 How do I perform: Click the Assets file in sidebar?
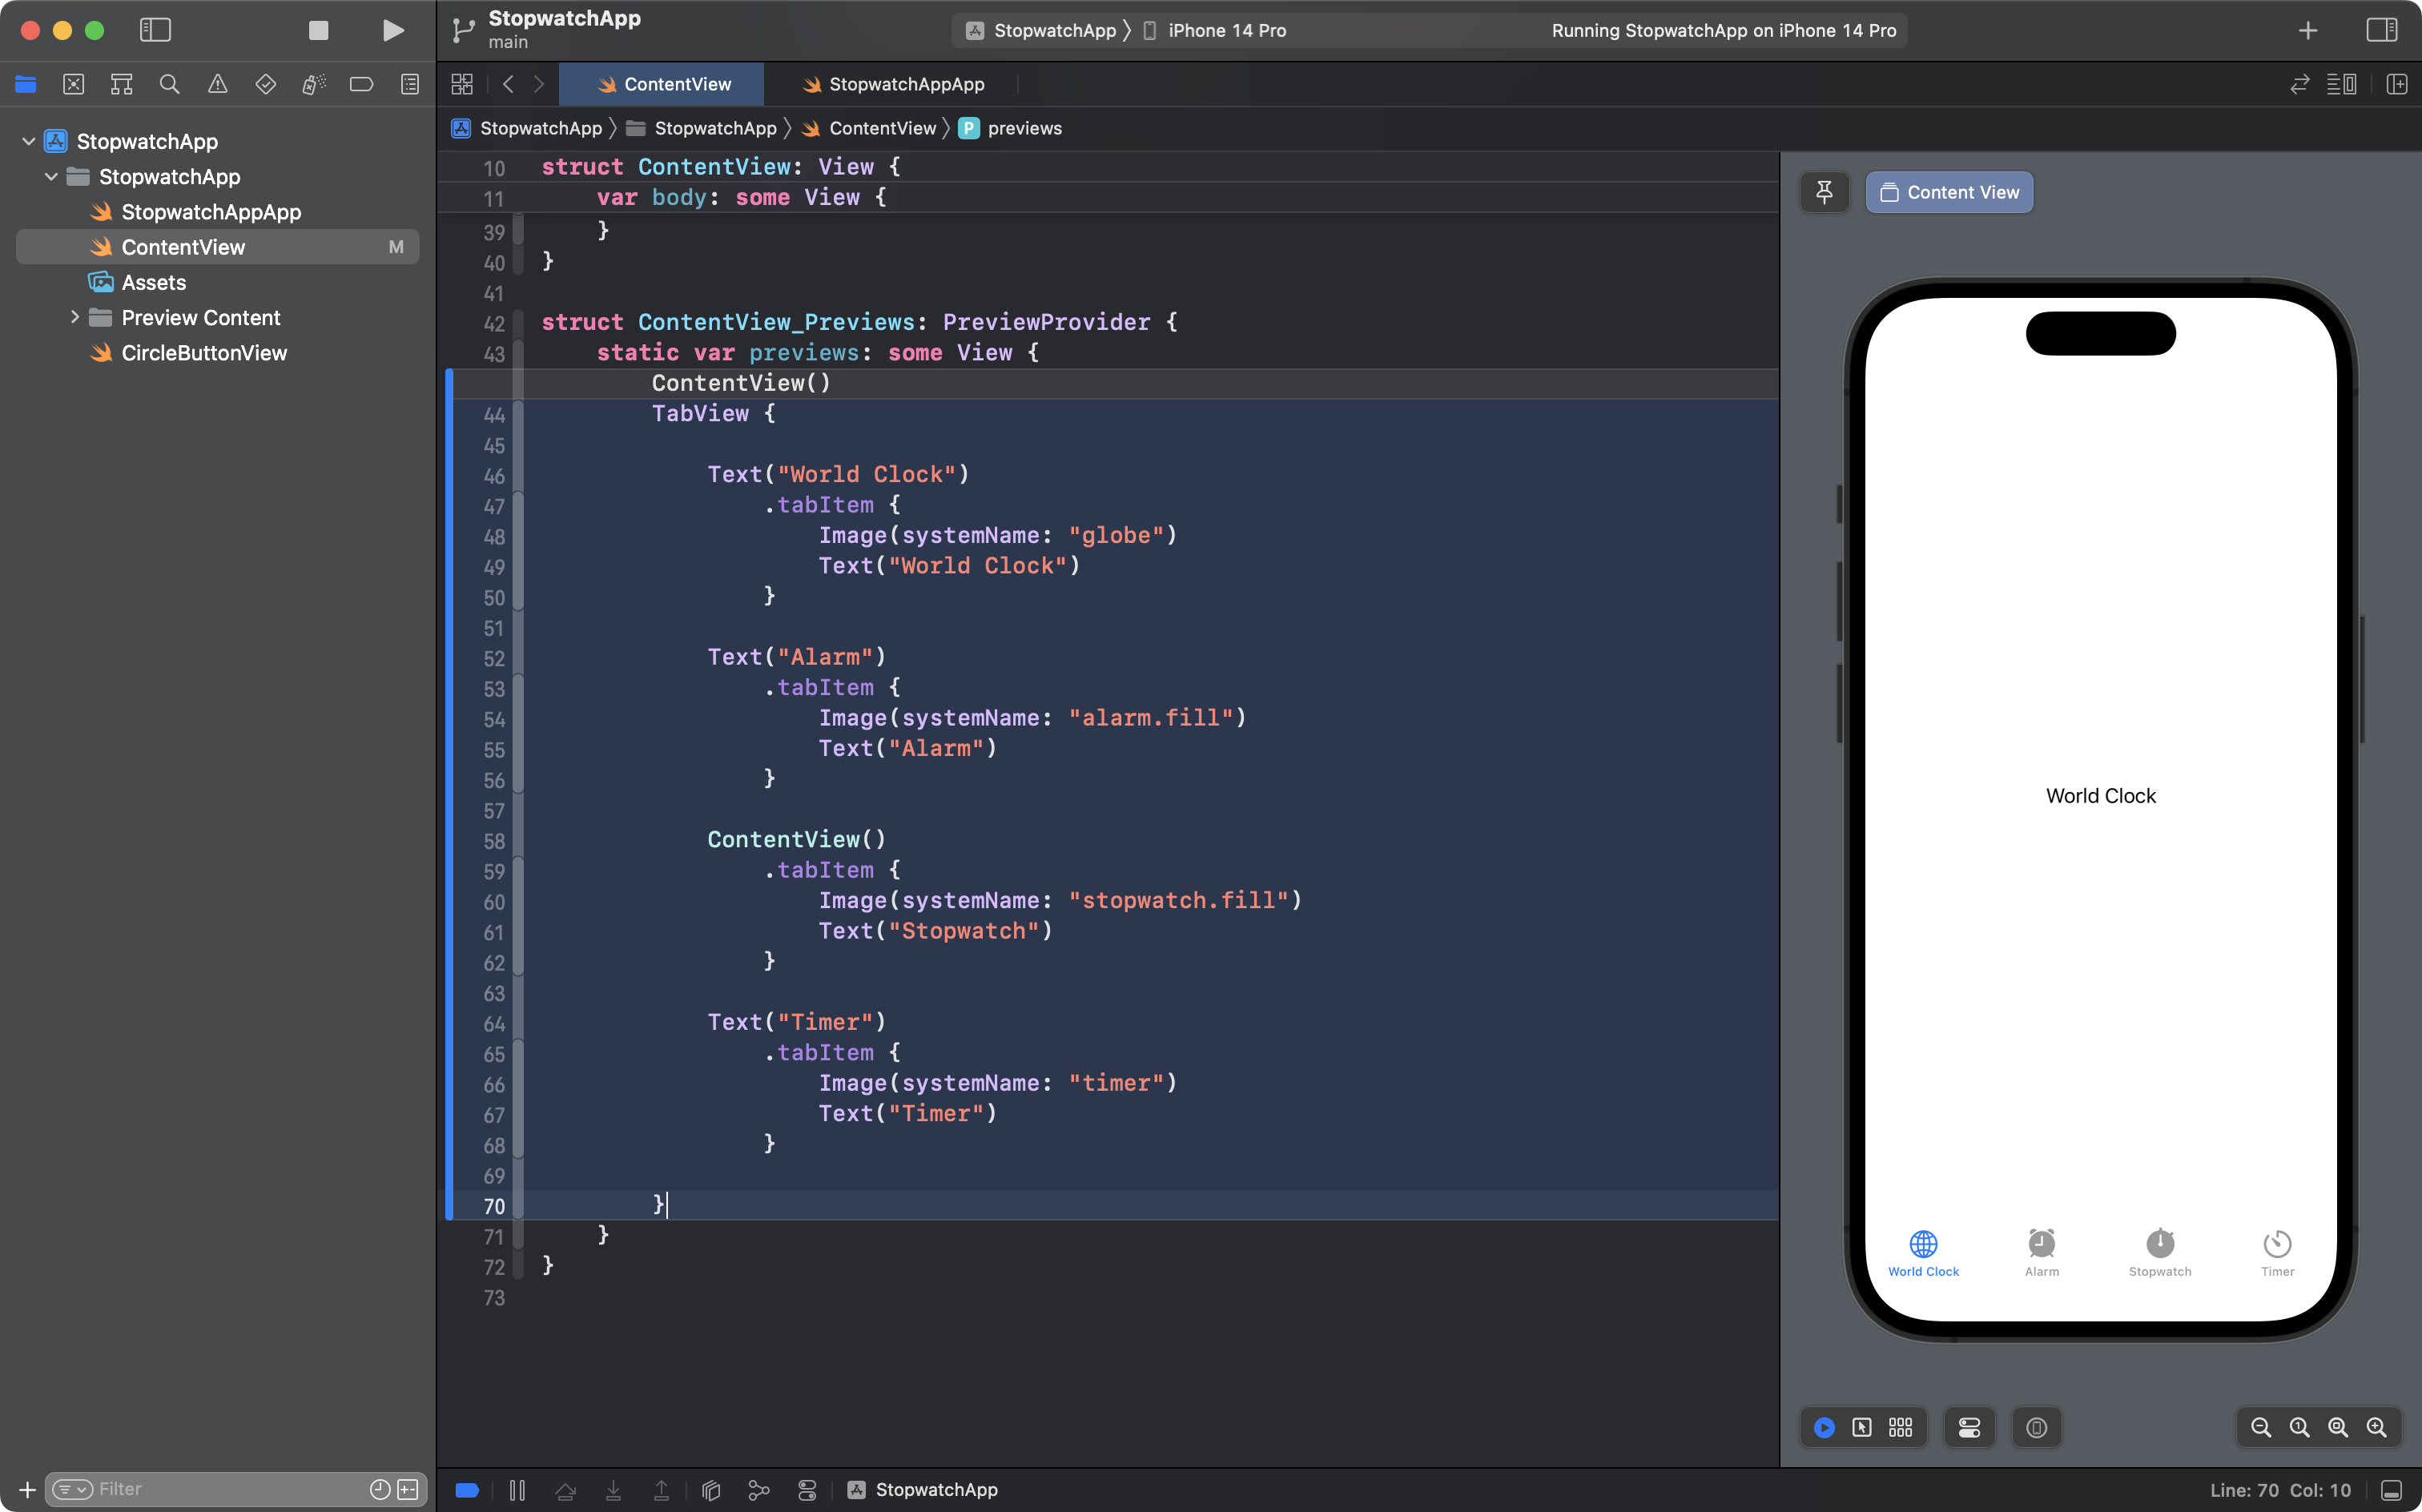pos(153,282)
